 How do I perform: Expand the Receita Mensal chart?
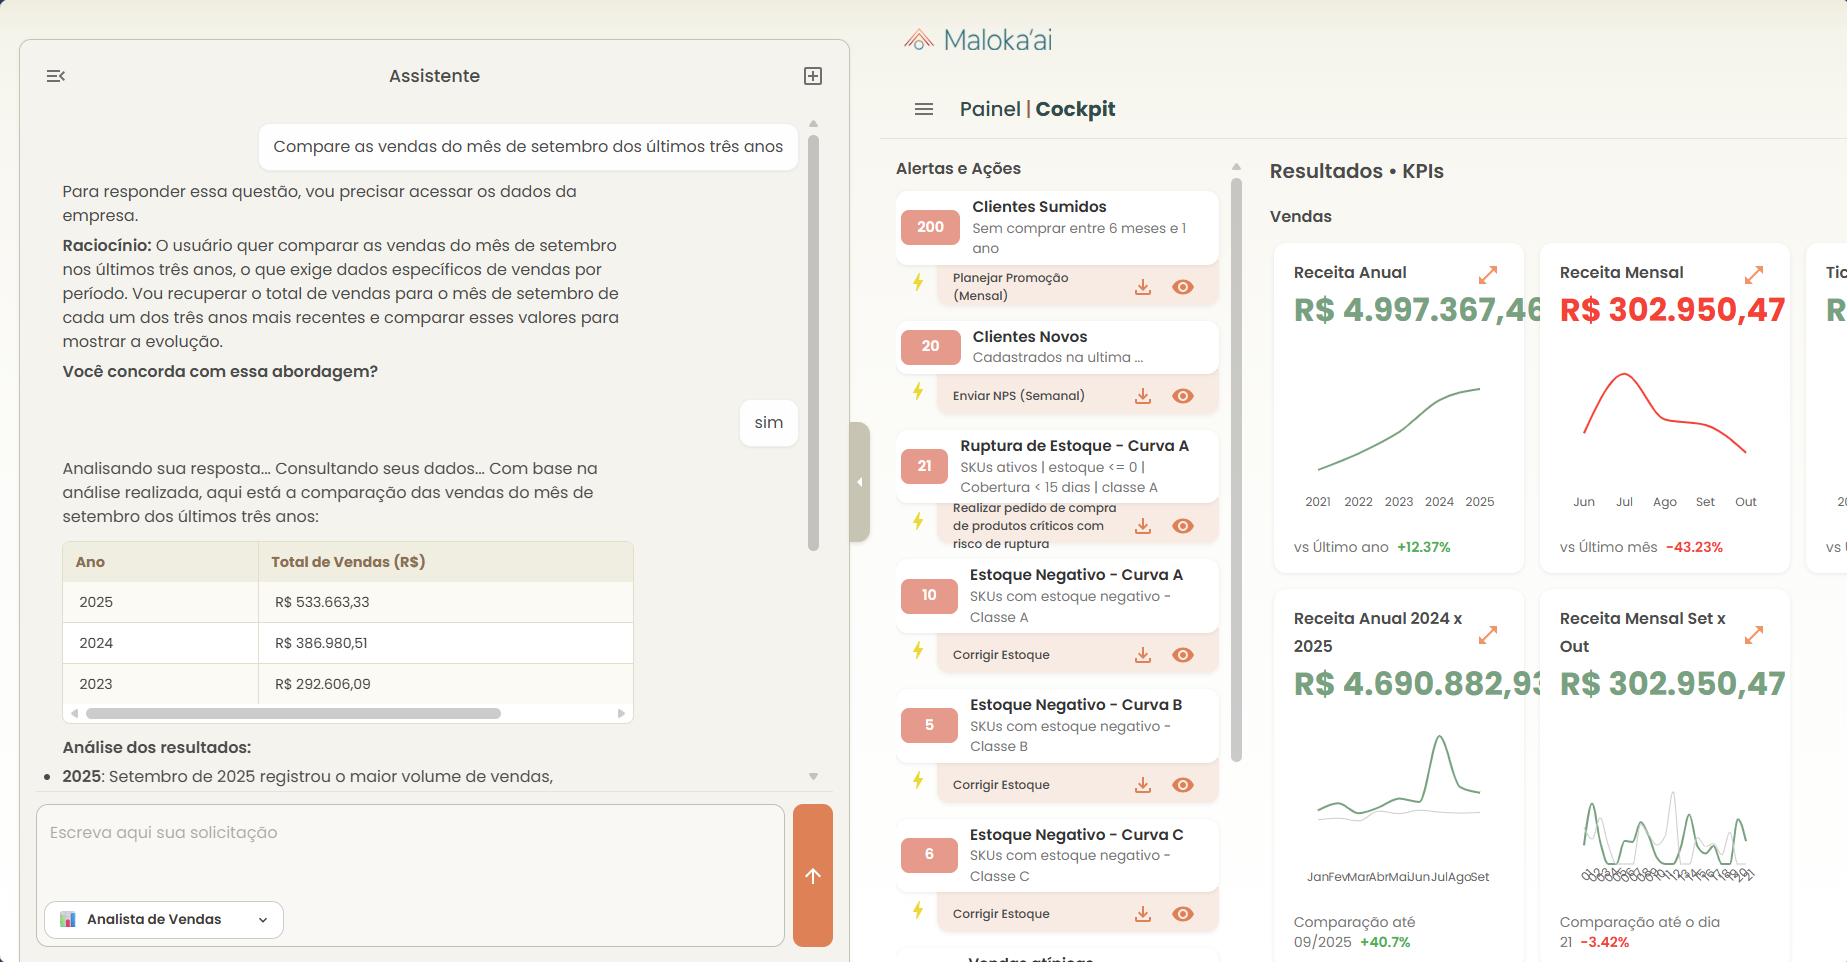pos(1754,273)
